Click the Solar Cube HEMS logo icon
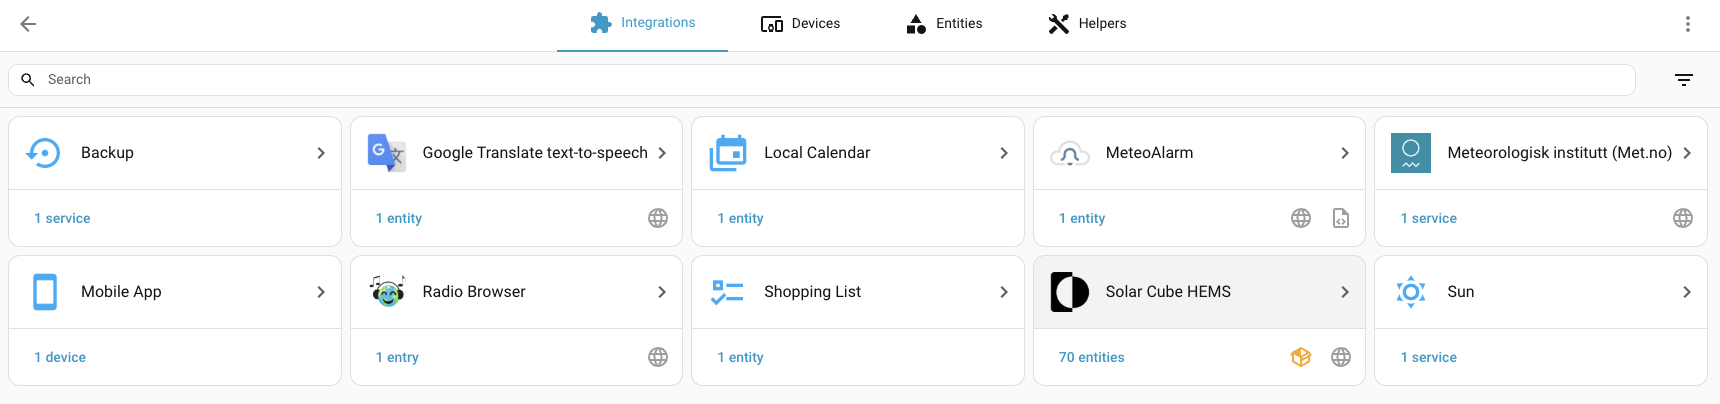 point(1070,292)
